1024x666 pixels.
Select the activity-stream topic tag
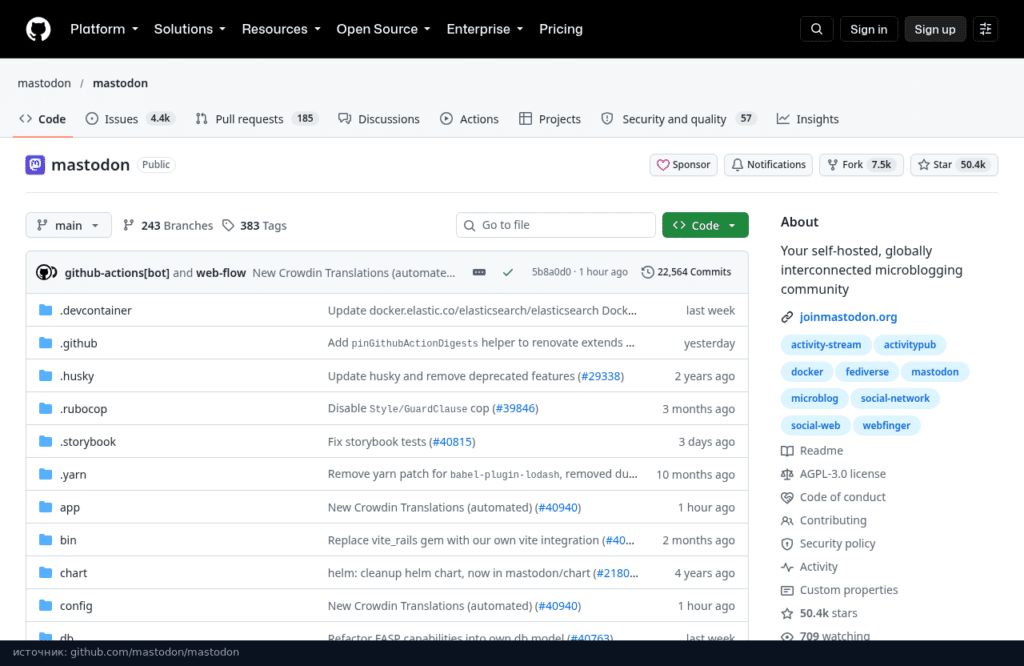click(x=825, y=345)
